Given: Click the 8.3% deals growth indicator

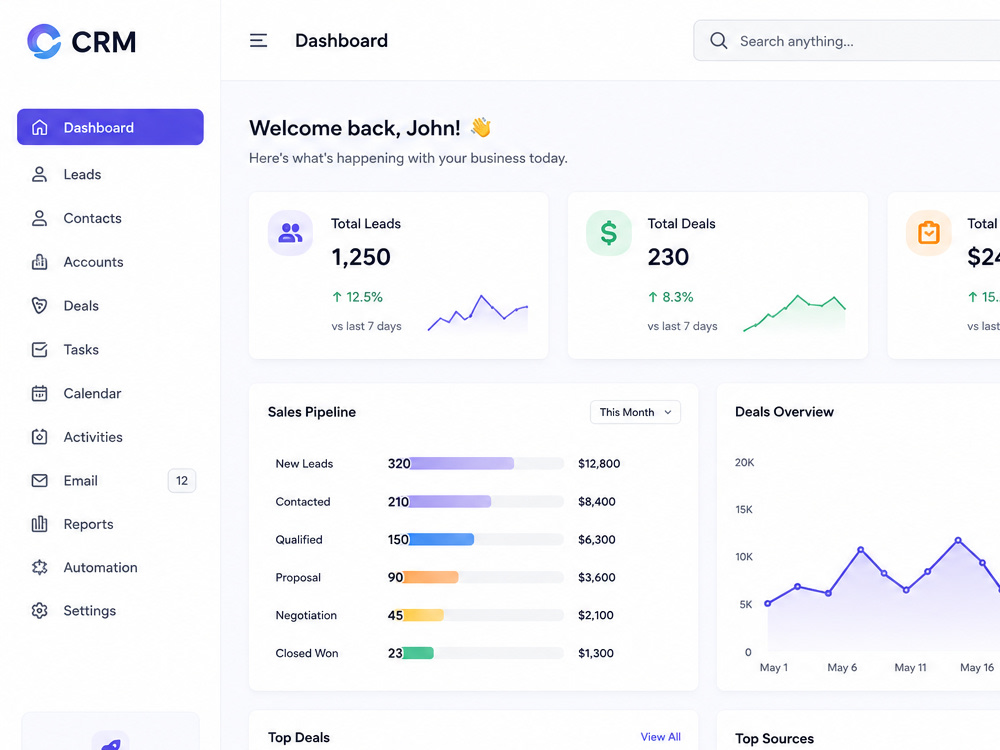Looking at the screenshot, I should coord(670,297).
